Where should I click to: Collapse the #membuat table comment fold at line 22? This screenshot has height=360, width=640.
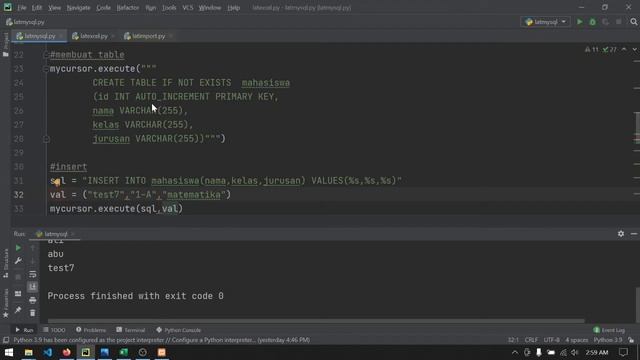tap(46, 55)
